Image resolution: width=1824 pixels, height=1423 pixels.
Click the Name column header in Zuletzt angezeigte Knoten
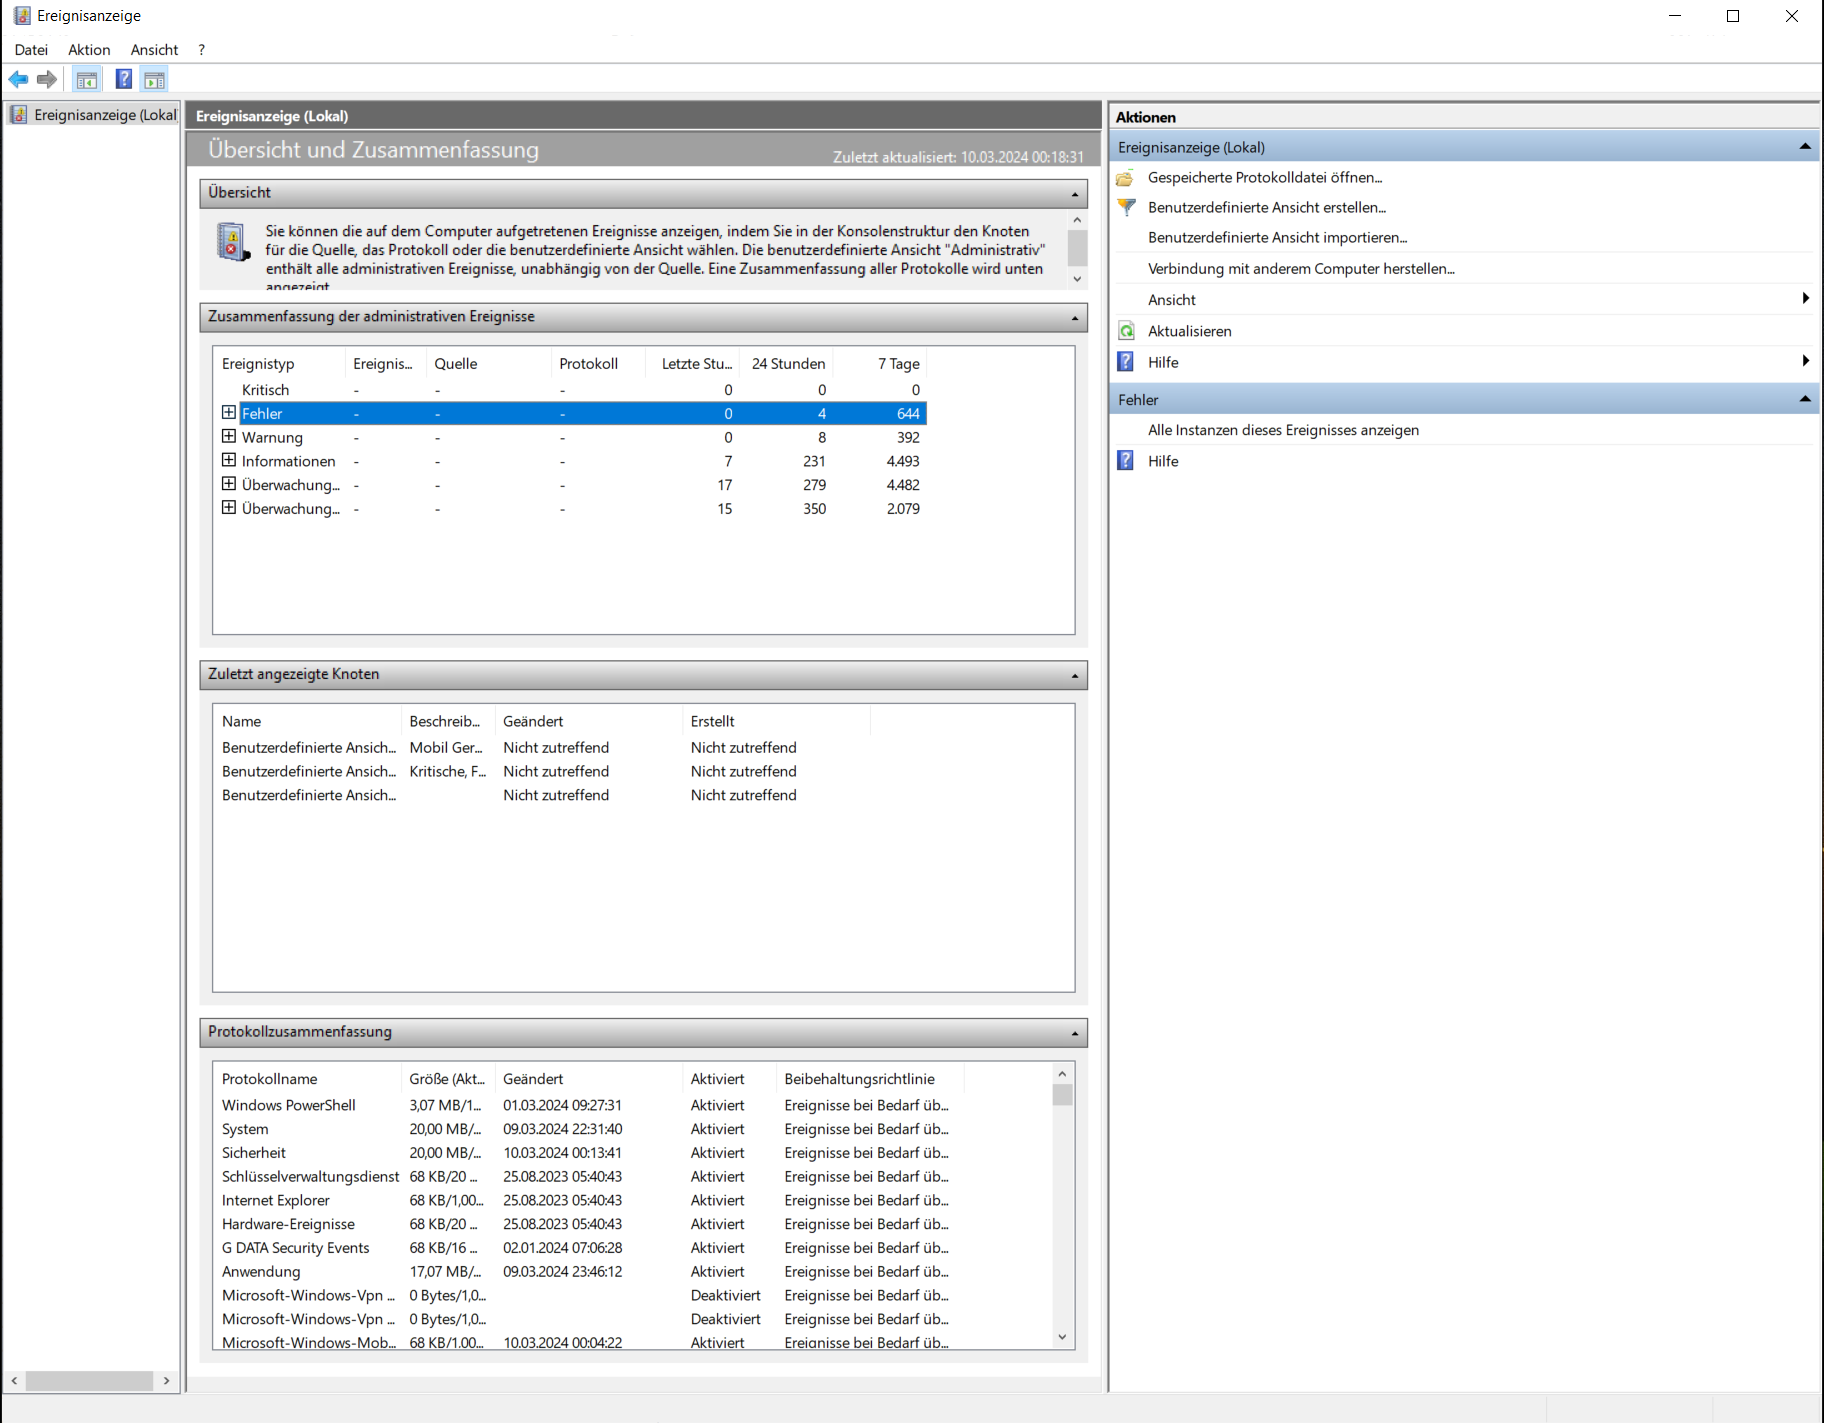[308, 722]
